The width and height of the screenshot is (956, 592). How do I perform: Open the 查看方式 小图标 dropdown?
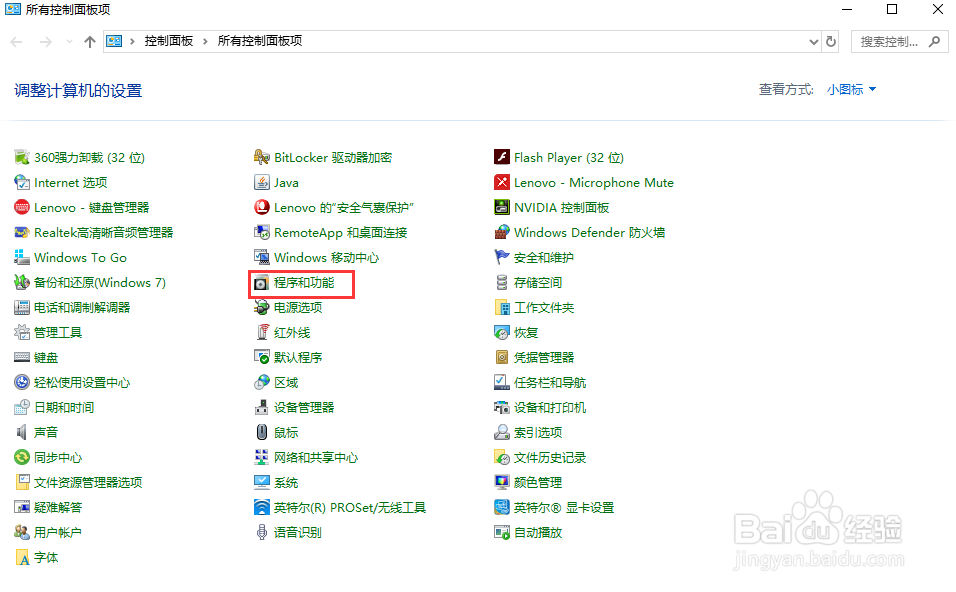point(851,90)
